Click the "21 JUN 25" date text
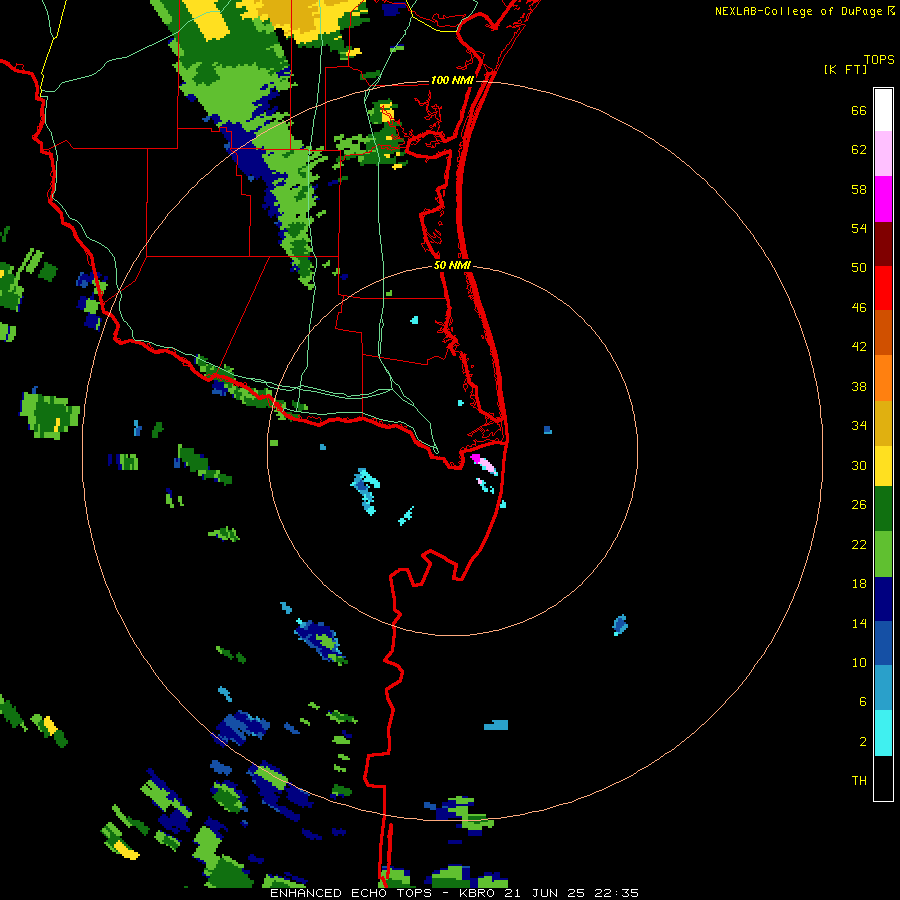The image size is (900, 900). [x=545, y=893]
